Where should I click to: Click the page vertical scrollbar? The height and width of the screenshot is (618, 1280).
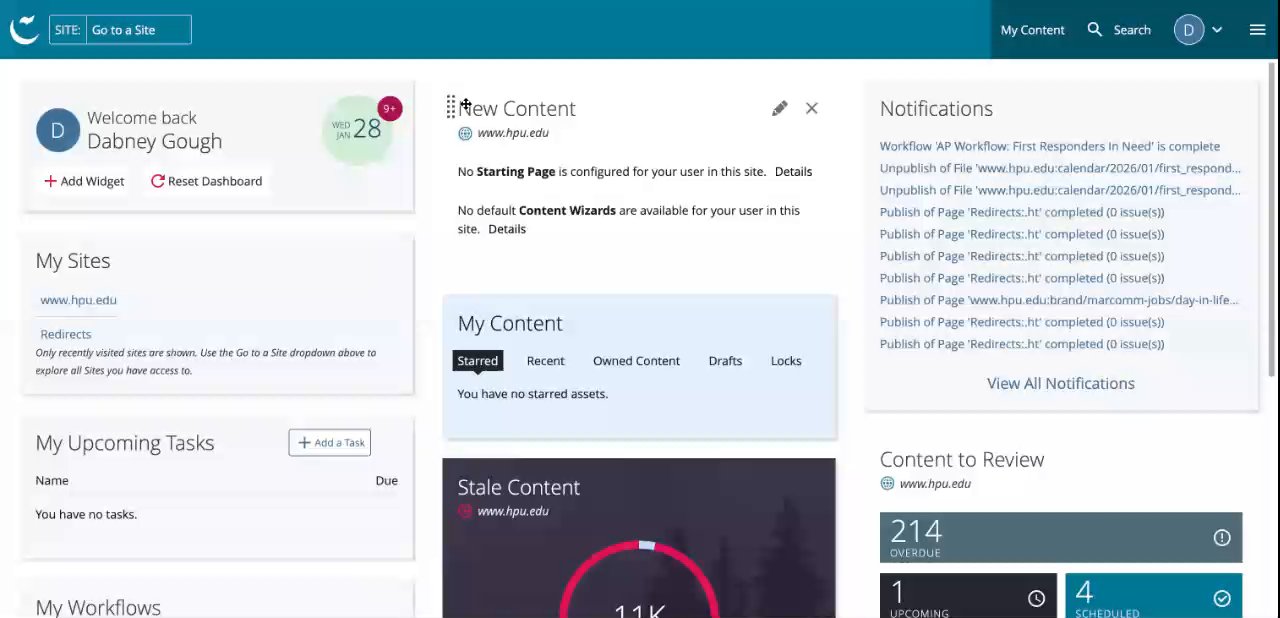[1273, 220]
